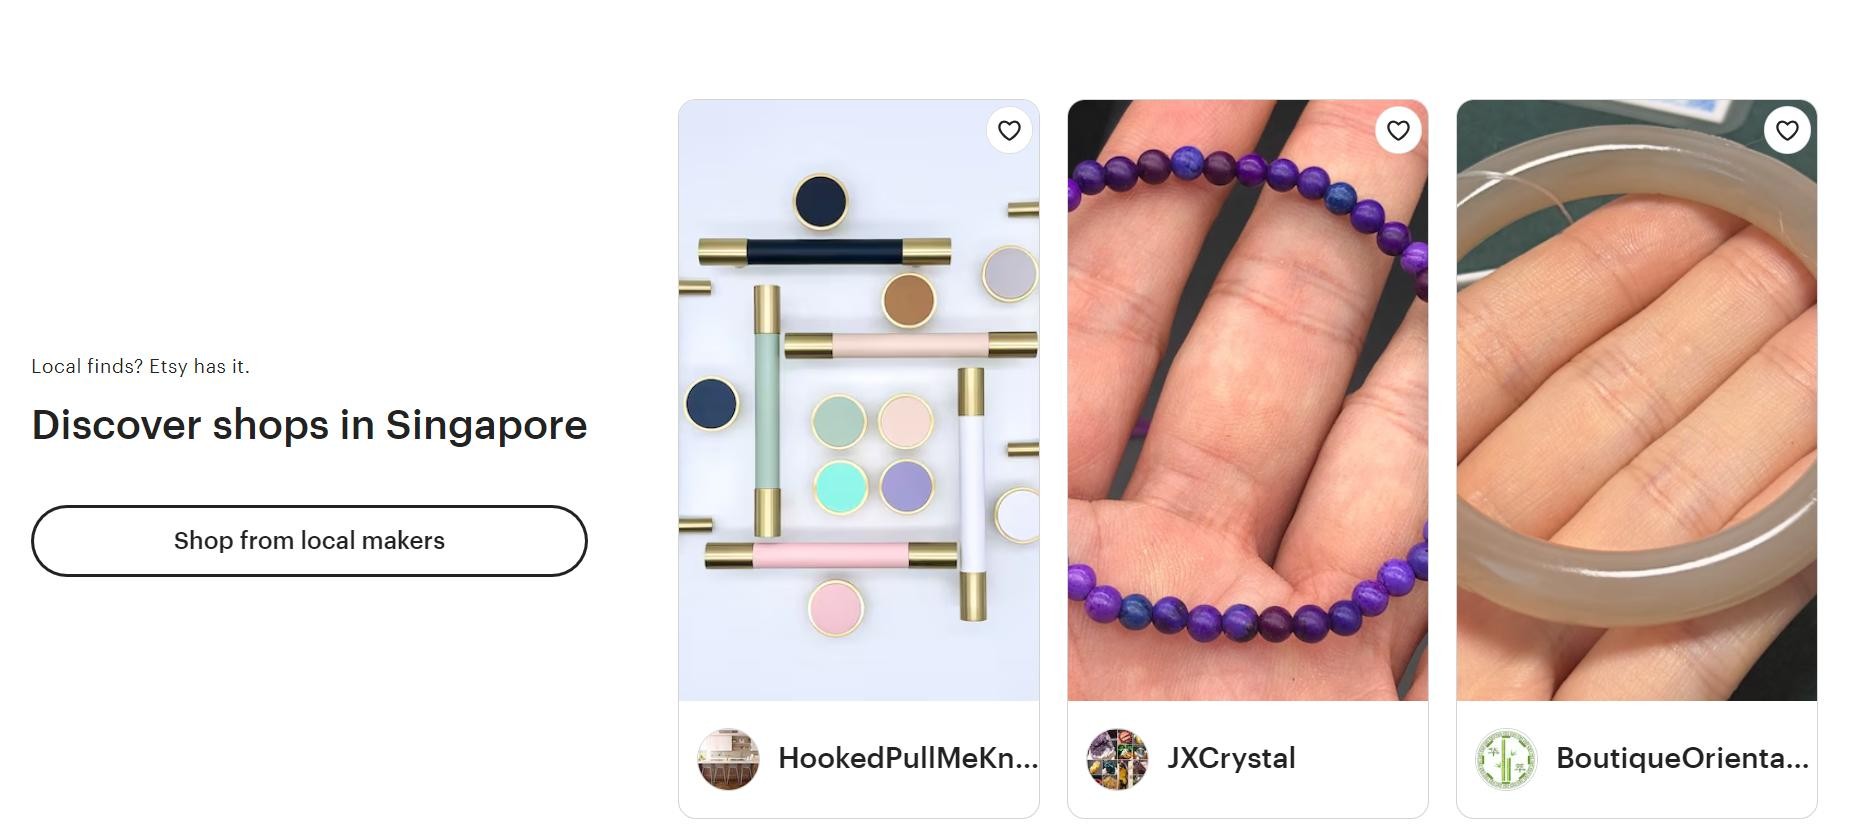The width and height of the screenshot is (1862, 829).
Task: Visit the JXCrystal shop name link
Action: click(x=1231, y=758)
